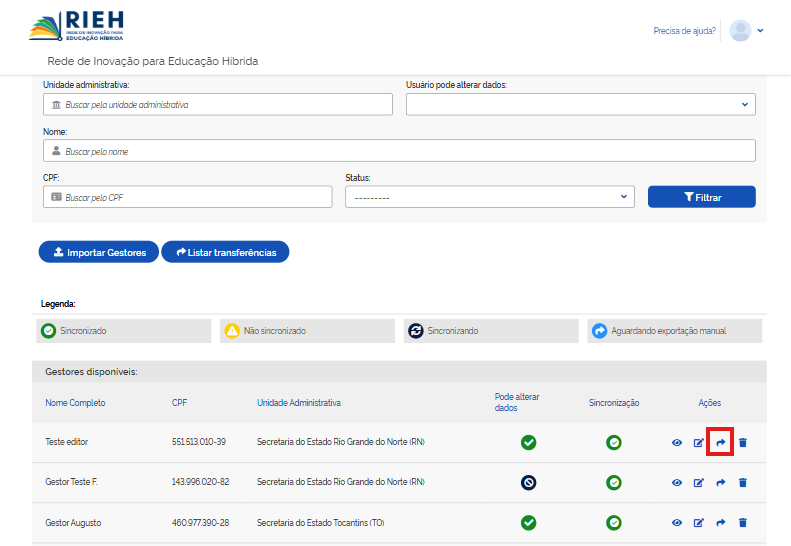Click the name Teste editor
Screen dimensions: 791x546
(x=67, y=442)
